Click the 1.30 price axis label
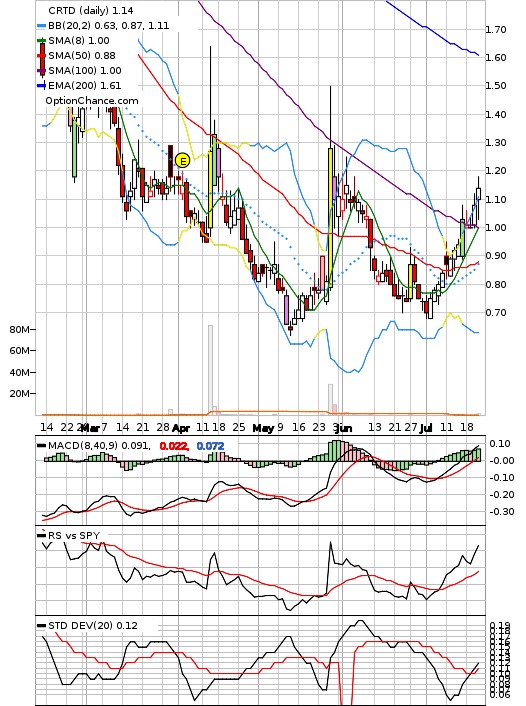The image size is (526, 706). pyautogui.click(x=496, y=143)
